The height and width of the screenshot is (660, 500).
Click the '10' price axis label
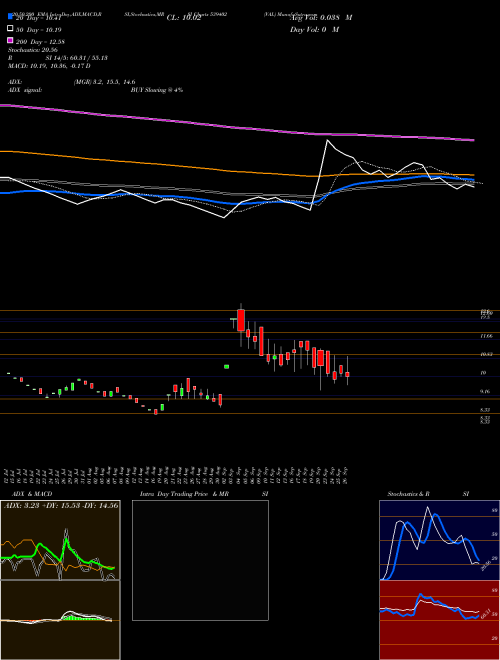click(484, 373)
